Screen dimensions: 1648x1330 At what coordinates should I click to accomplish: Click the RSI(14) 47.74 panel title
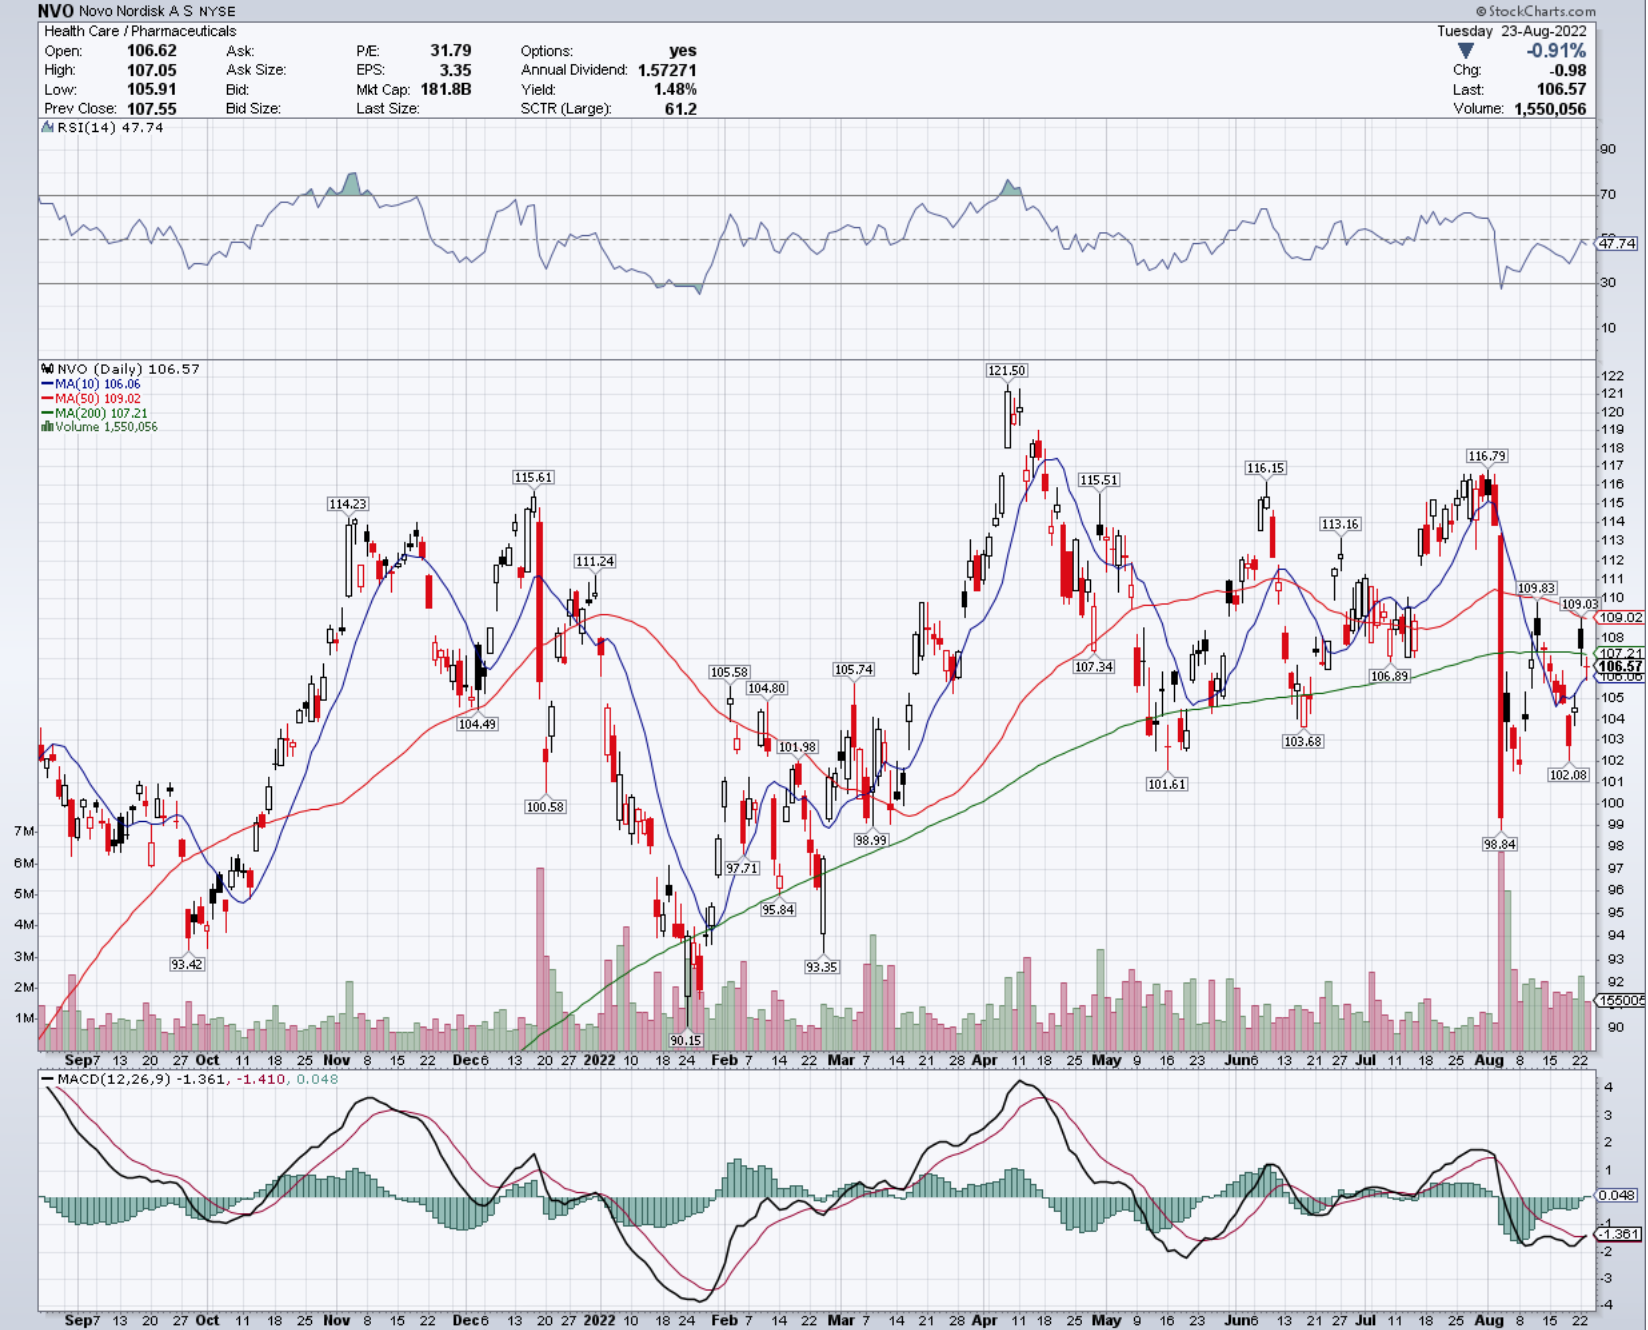pyautogui.click(x=110, y=127)
